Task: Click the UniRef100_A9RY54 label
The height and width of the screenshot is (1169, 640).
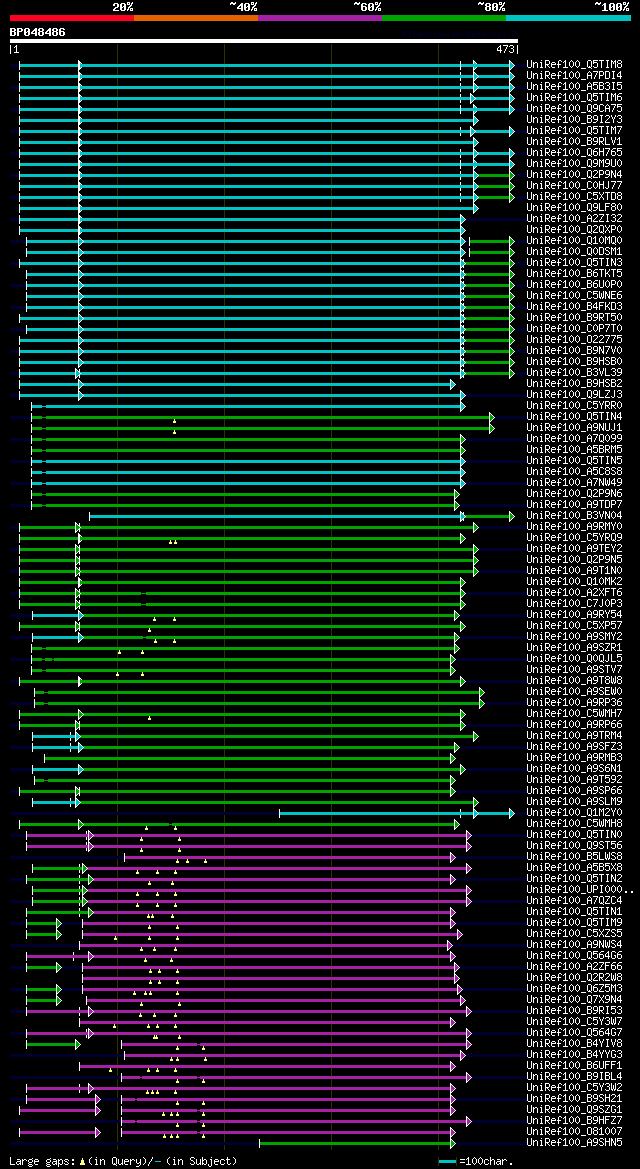Action: (574, 614)
